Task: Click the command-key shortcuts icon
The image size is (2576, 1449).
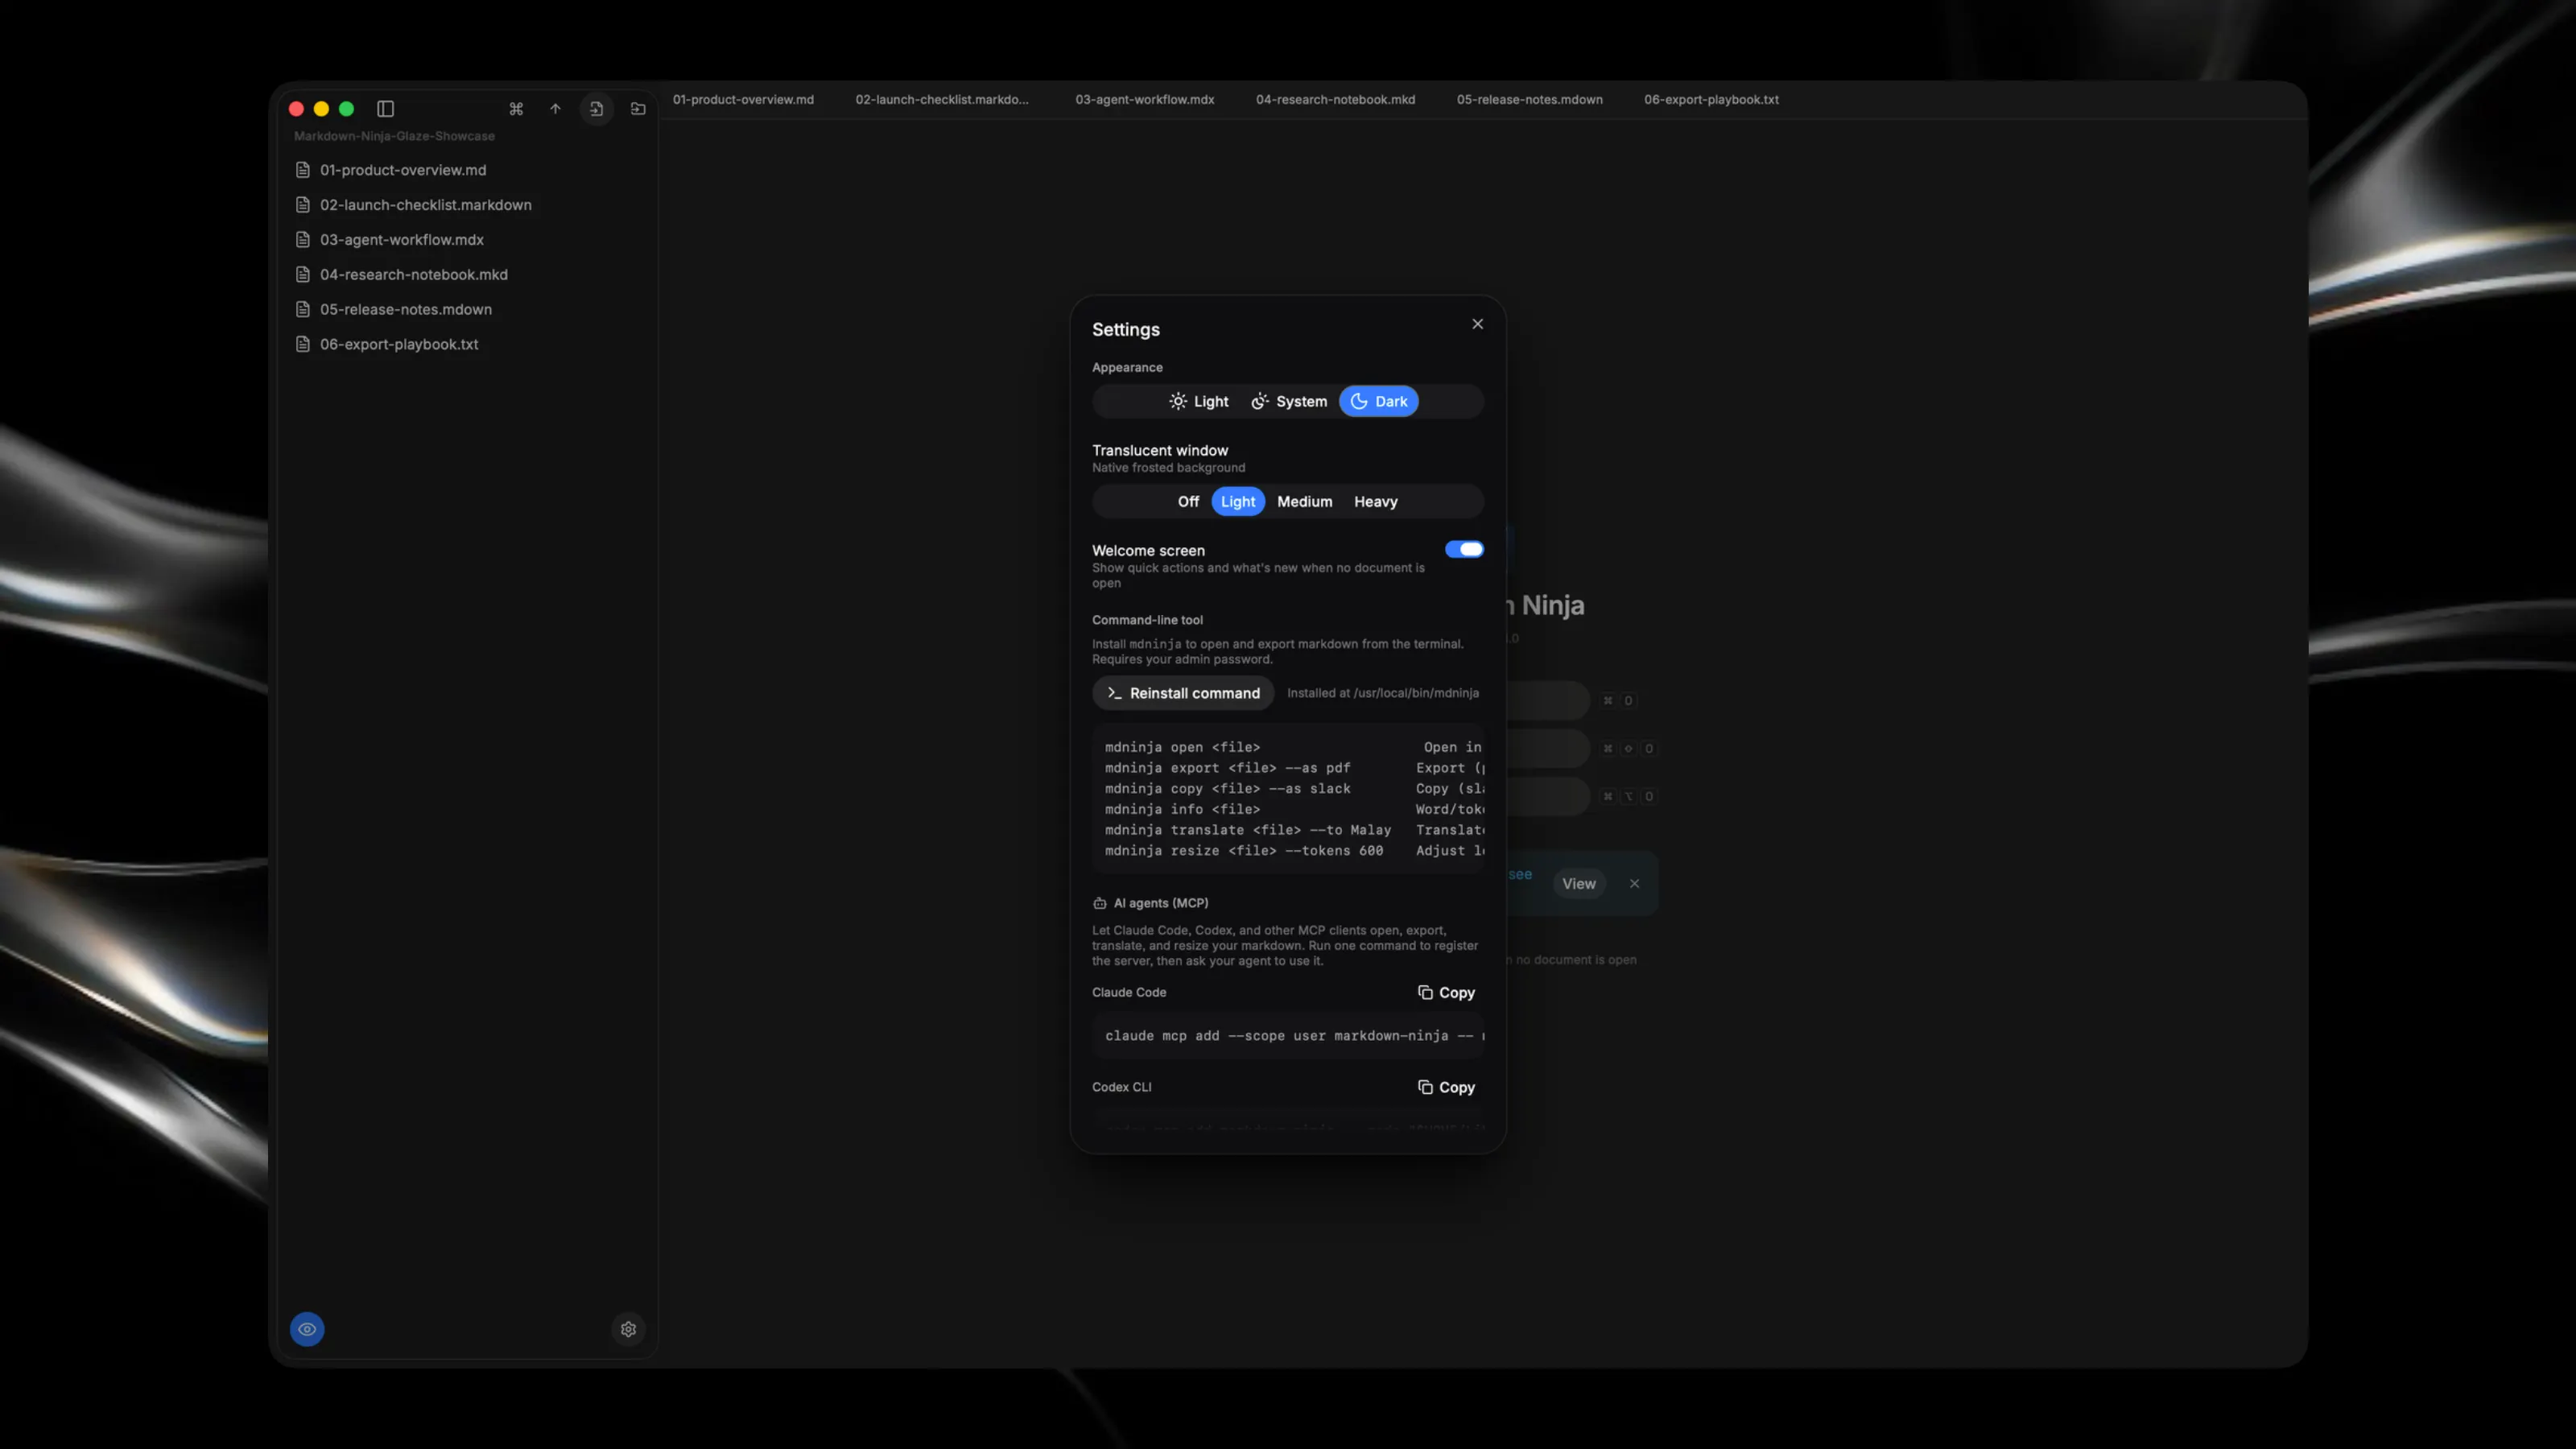Action: click(516, 108)
